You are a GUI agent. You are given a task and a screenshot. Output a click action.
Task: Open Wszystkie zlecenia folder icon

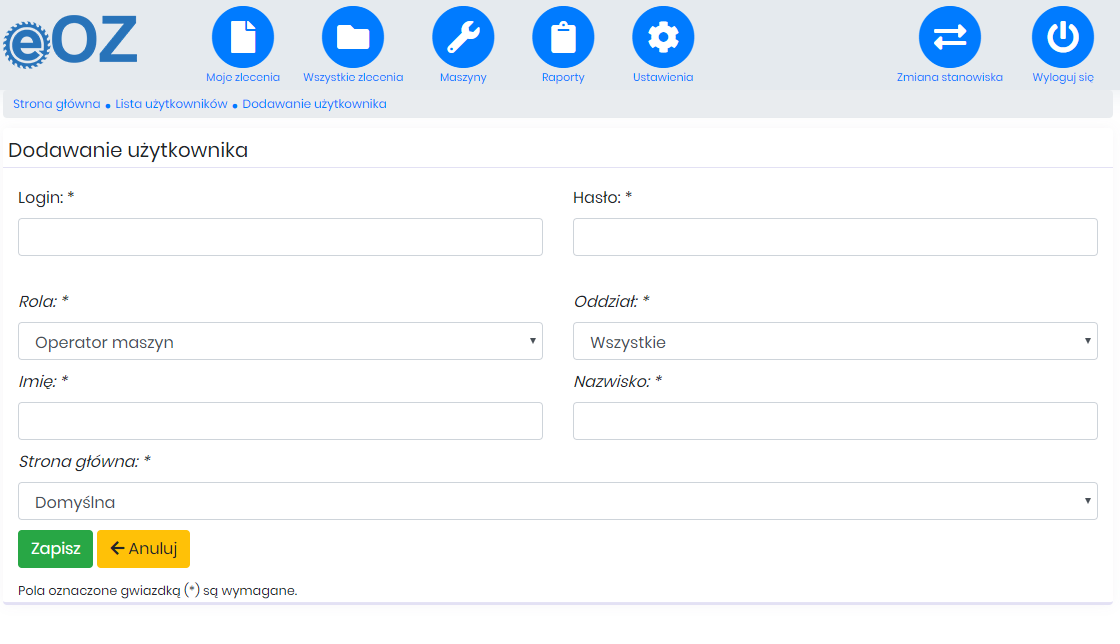tap(353, 37)
